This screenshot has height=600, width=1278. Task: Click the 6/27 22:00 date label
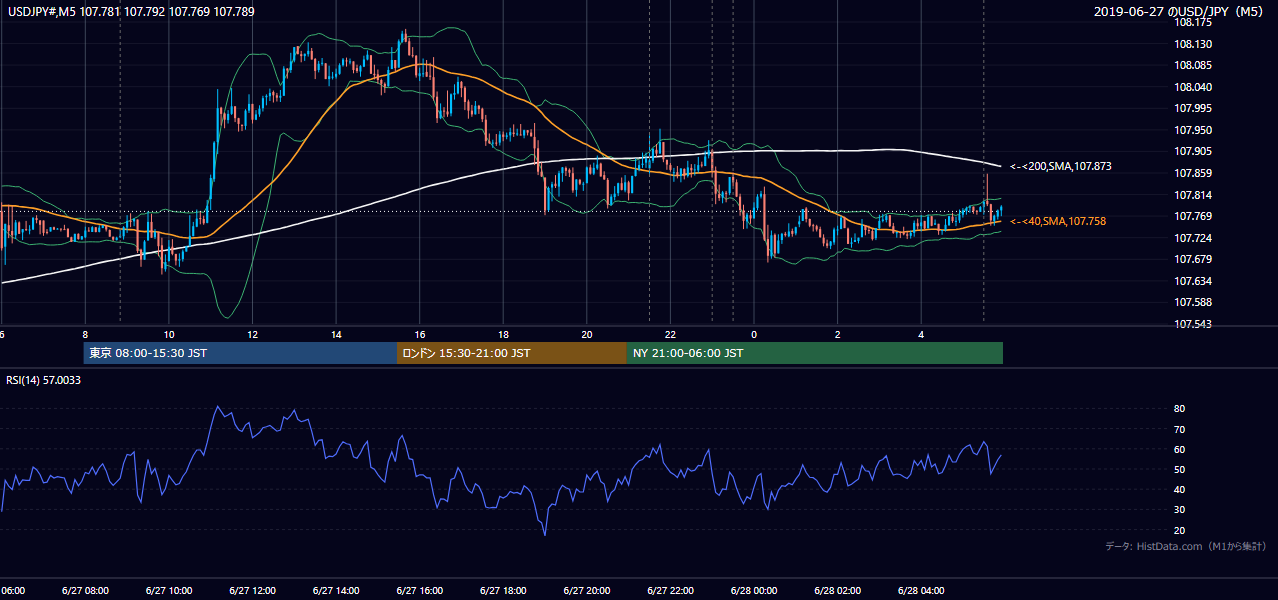[x=670, y=590]
